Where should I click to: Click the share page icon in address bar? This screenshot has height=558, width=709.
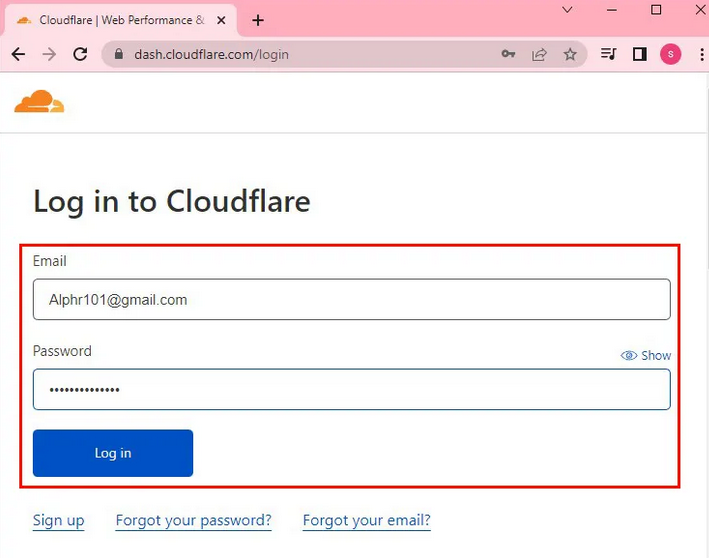(539, 54)
